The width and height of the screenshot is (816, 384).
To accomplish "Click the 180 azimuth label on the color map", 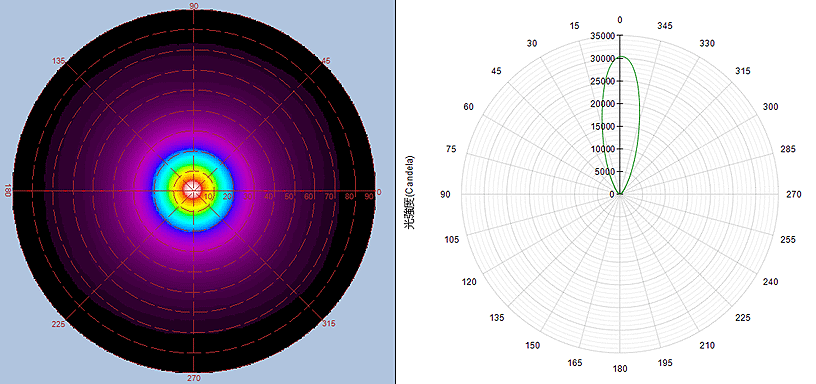I will [x=7, y=191].
